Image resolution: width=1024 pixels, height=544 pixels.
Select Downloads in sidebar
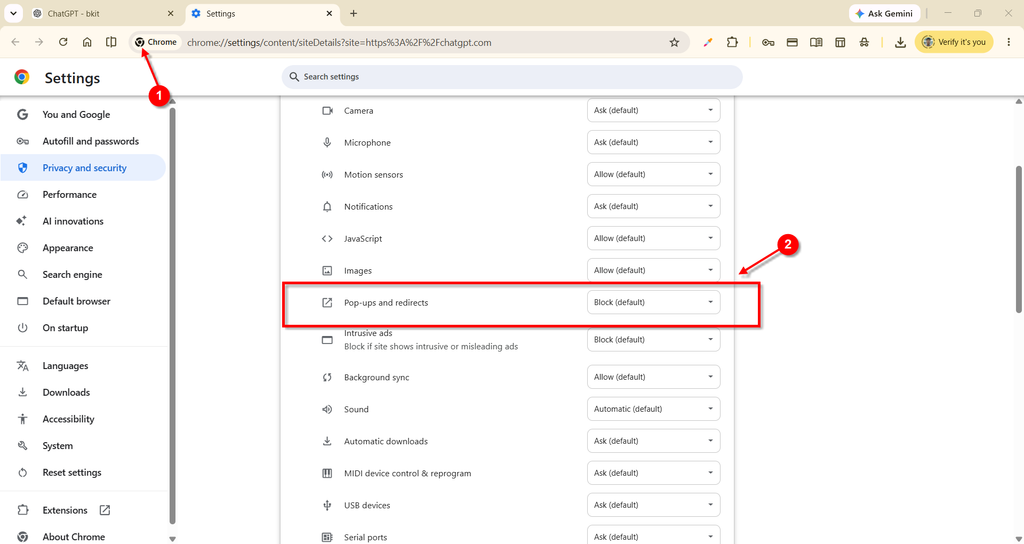[83, 392]
